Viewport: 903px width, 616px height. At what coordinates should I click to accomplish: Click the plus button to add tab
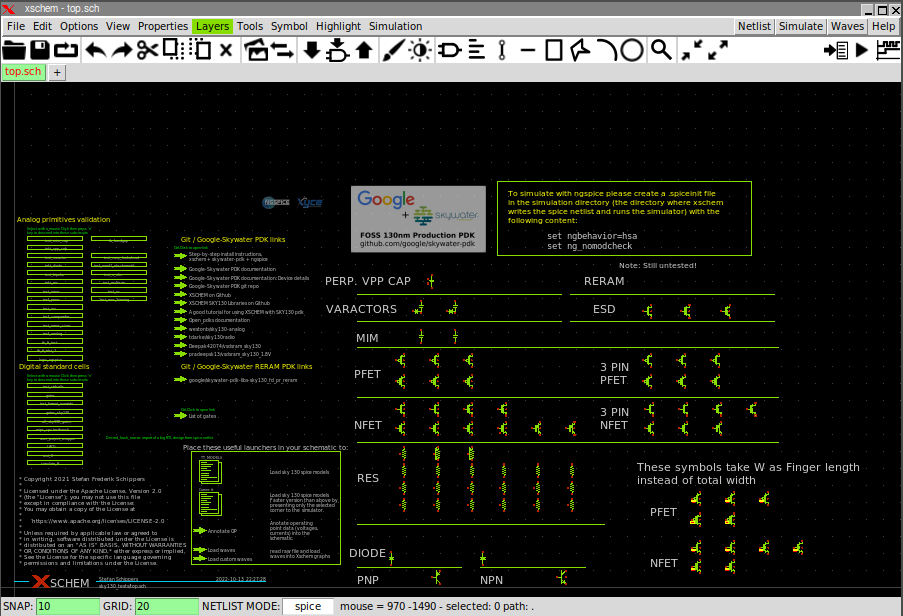pyautogui.click(x=58, y=72)
